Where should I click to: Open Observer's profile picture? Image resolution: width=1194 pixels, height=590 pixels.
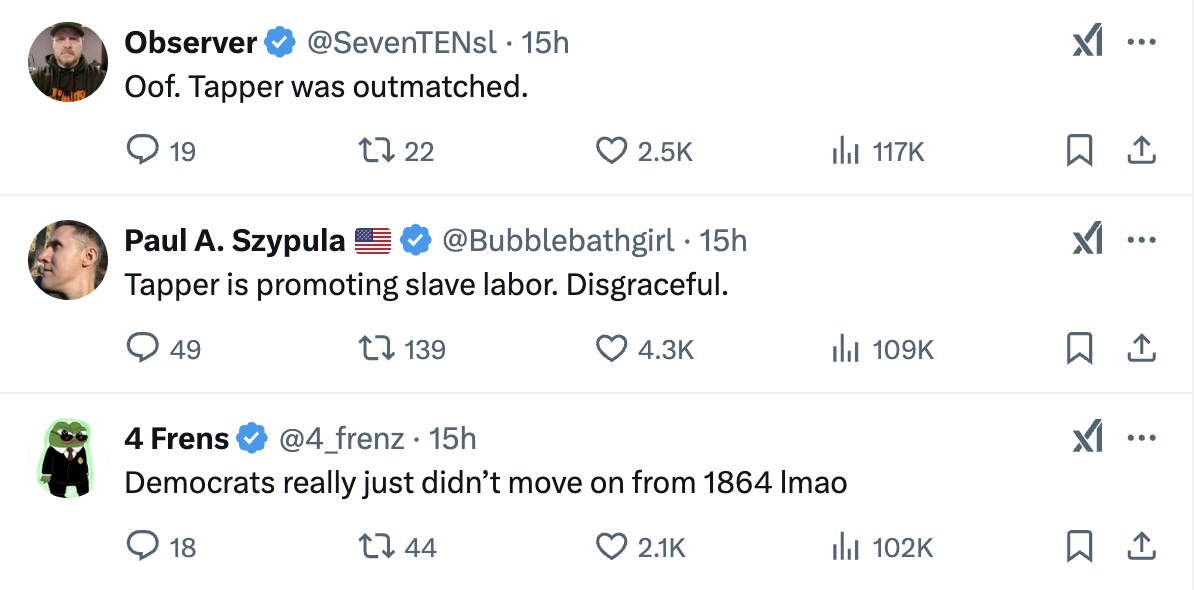coord(68,62)
